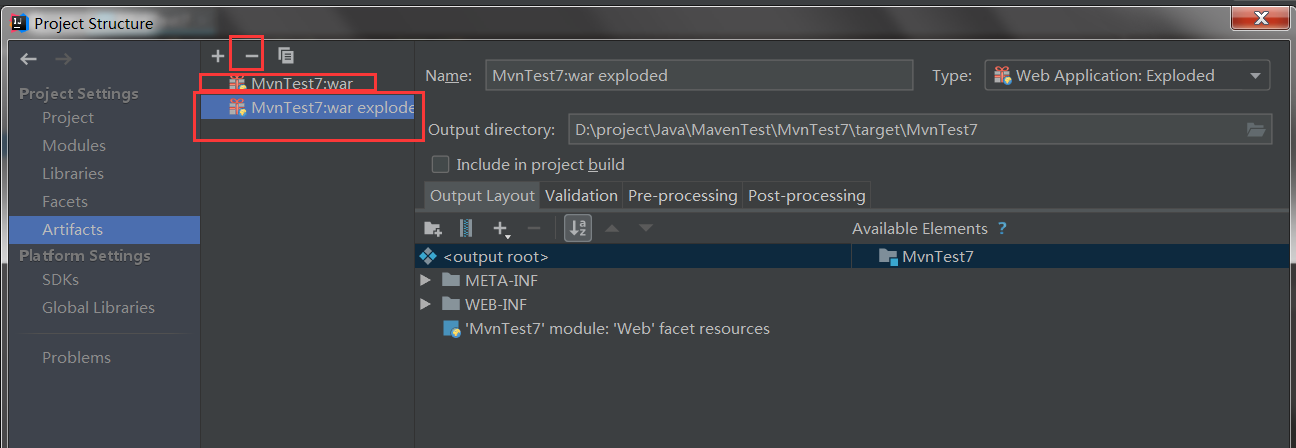Remove the selected artifact with minus icon
This screenshot has width=1296, height=448.
point(251,56)
